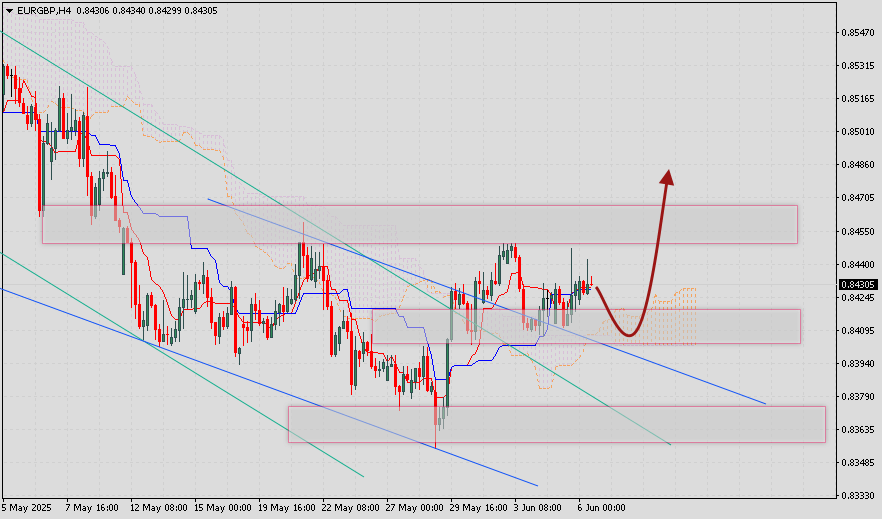The image size is (882, 519).
Task: Select the 0.84705 price axis label
Action: click(858, 198)
